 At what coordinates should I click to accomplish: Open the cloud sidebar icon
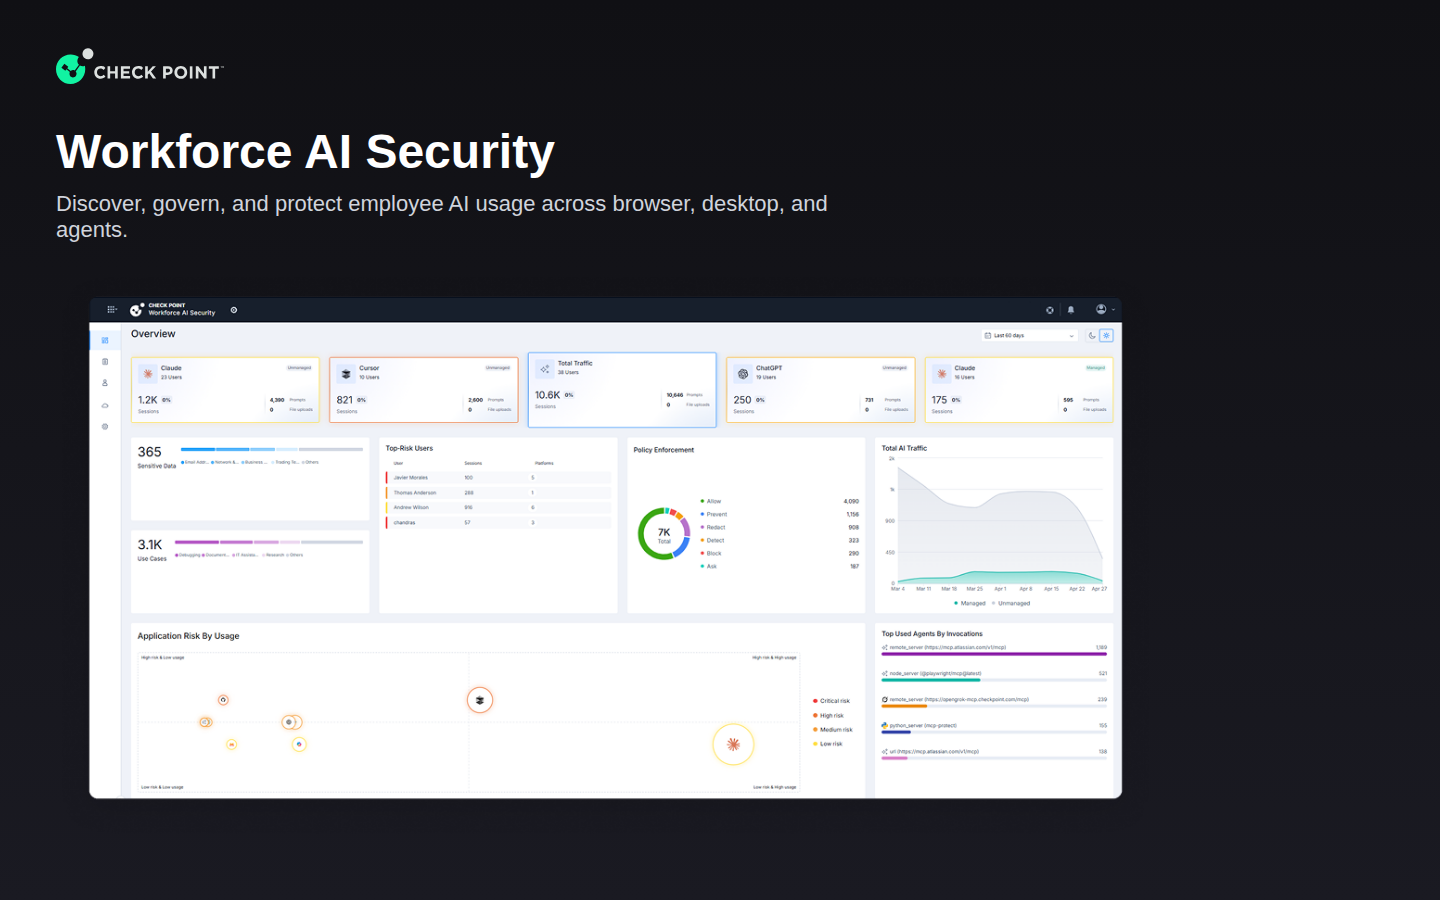pos(105,405)
